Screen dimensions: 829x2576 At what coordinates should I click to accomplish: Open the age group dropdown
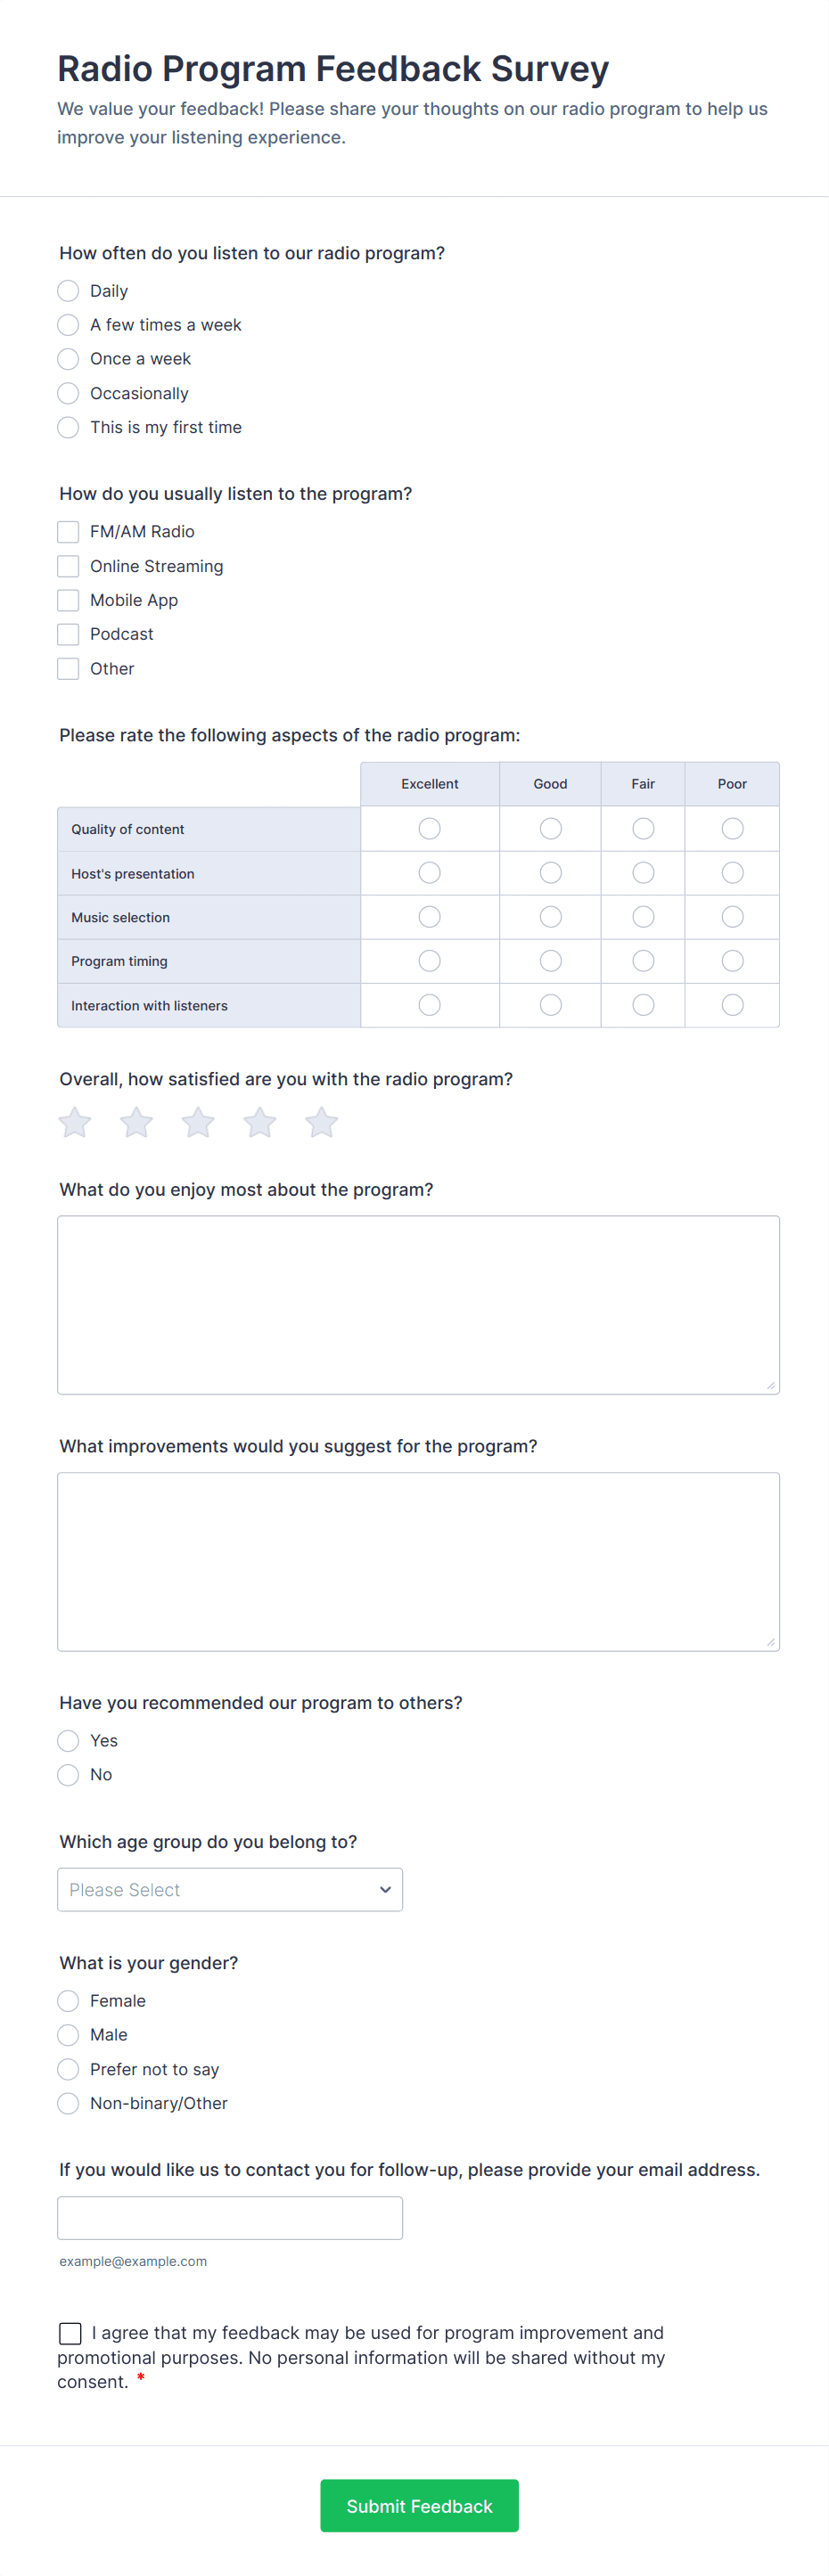pyautogui.click(x=229, y=1889)
